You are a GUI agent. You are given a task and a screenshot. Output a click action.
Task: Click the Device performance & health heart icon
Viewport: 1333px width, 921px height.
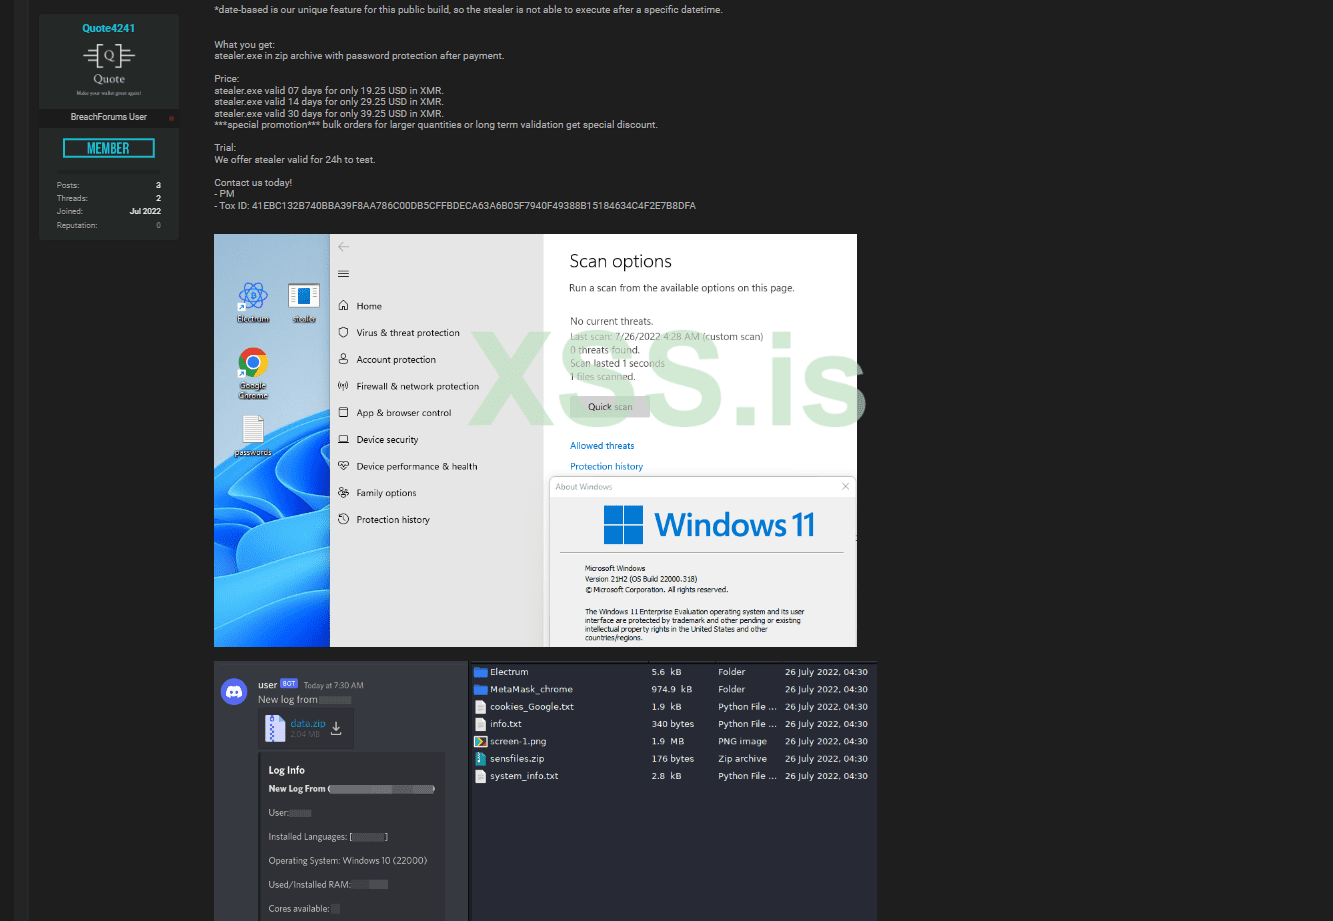pyautogui.click(x=344, y=466)
